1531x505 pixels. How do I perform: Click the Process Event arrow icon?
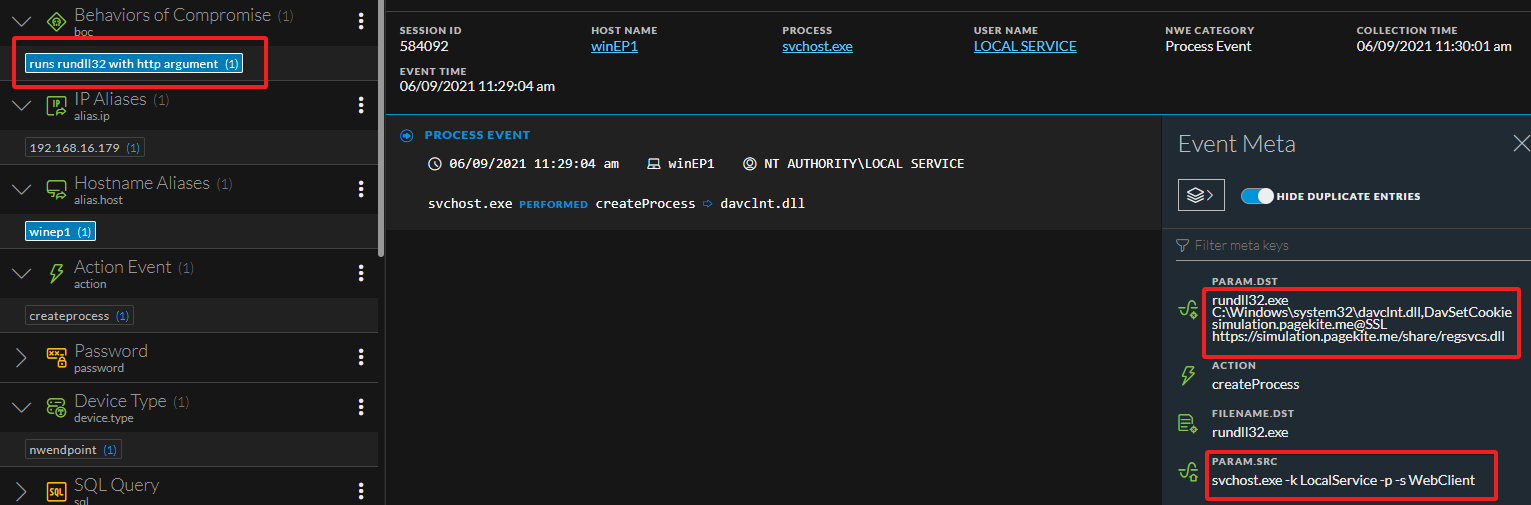407,135
